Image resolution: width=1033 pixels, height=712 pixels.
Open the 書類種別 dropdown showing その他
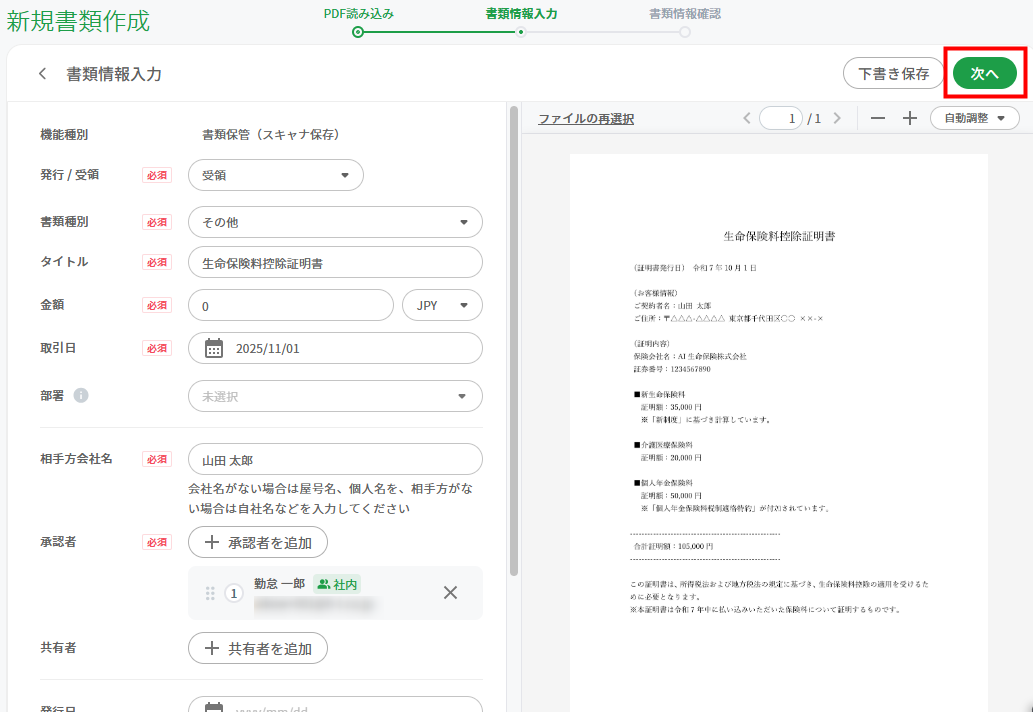[x=335, y=222]
